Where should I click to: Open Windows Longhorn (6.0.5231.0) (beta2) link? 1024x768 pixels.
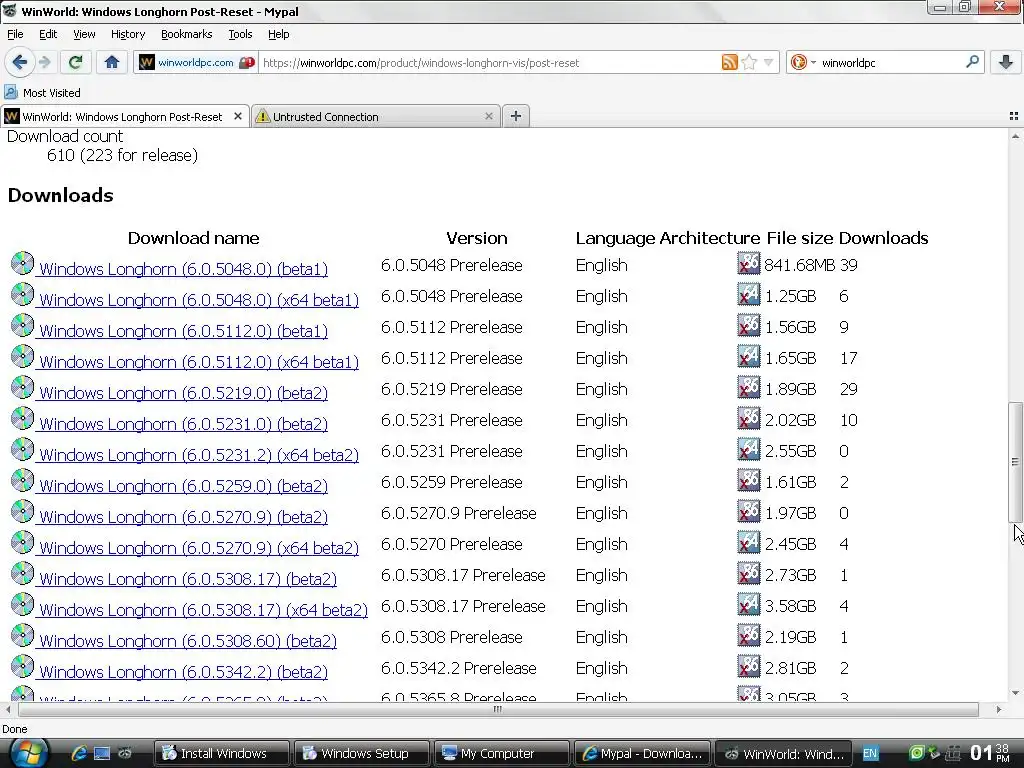183,424
